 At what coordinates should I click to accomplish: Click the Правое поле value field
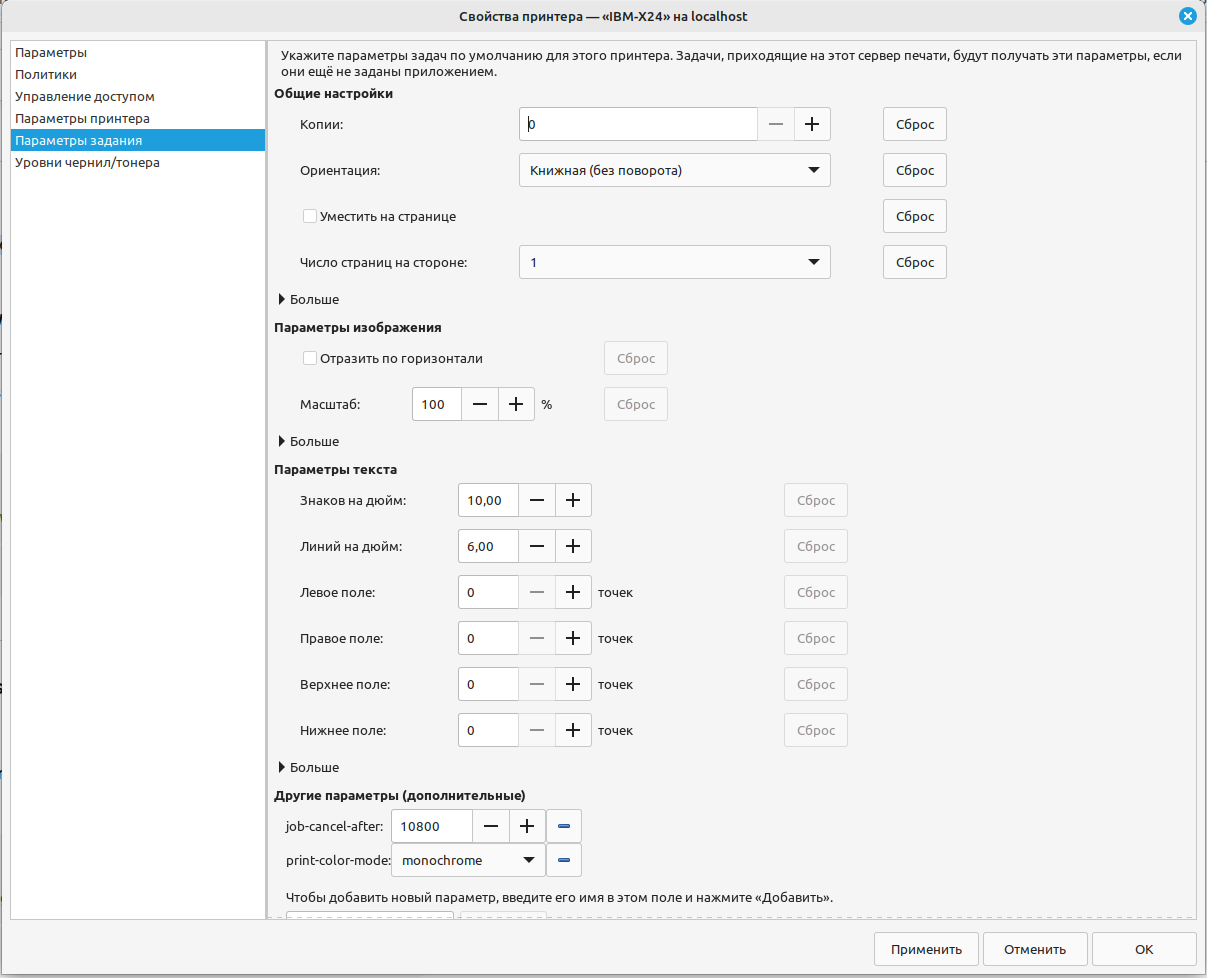point(488,638)
